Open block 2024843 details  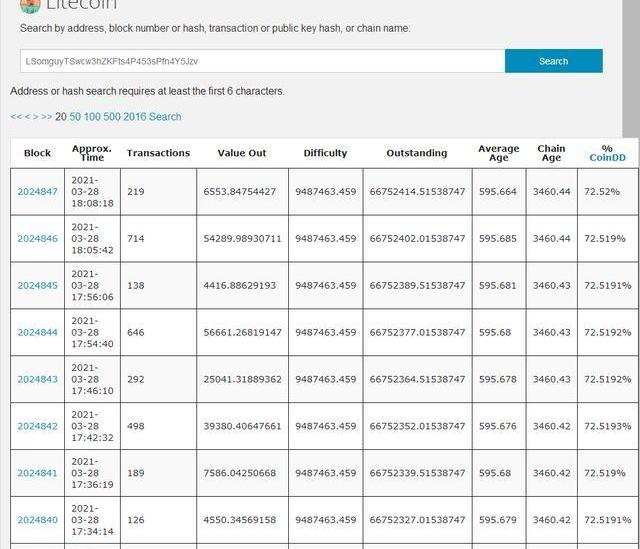pos(37,380)
